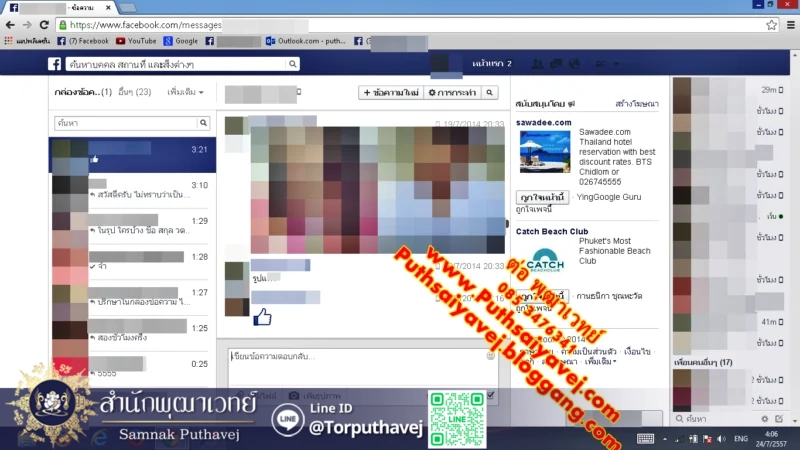Select the กล่องข้อความ inbox tab

(x=82, y=92)
